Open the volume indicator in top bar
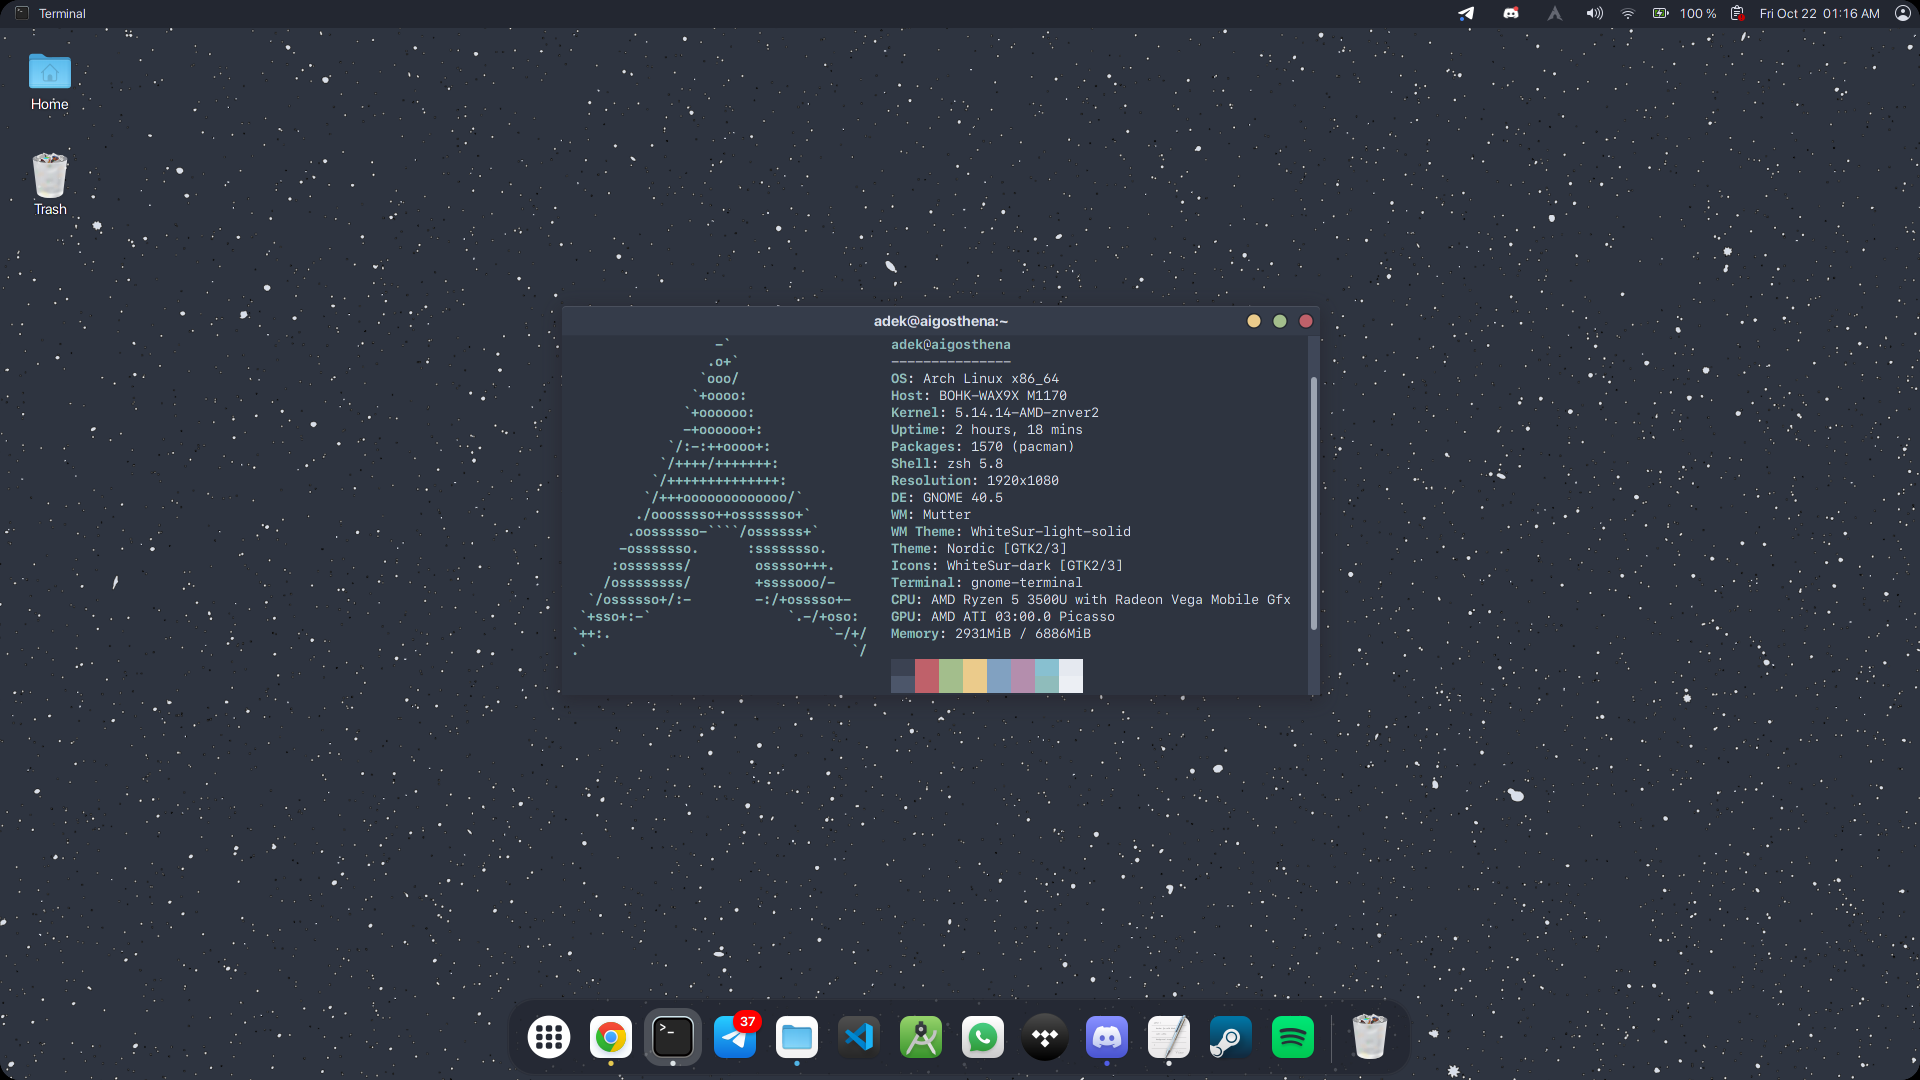The height and width of the screenshot is (1080, 1920). pos(1594,14)
